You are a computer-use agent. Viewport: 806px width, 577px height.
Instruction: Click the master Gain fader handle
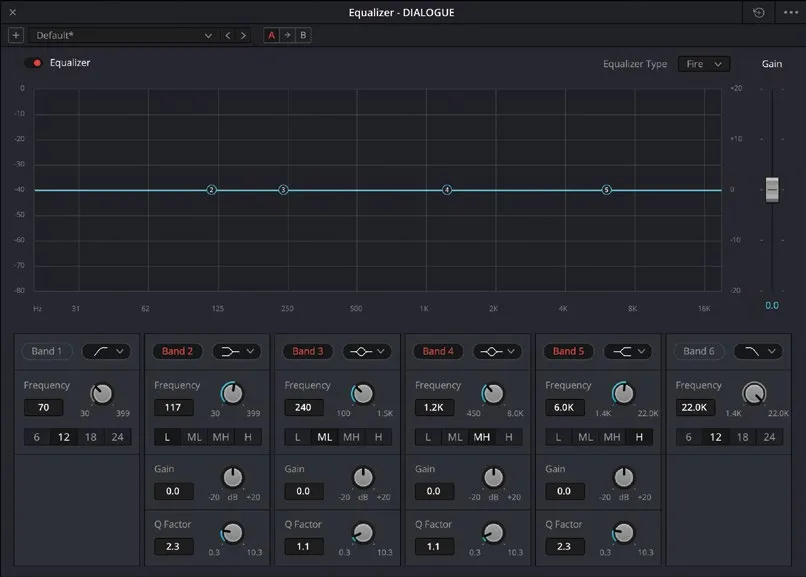(x=772, y=190)
